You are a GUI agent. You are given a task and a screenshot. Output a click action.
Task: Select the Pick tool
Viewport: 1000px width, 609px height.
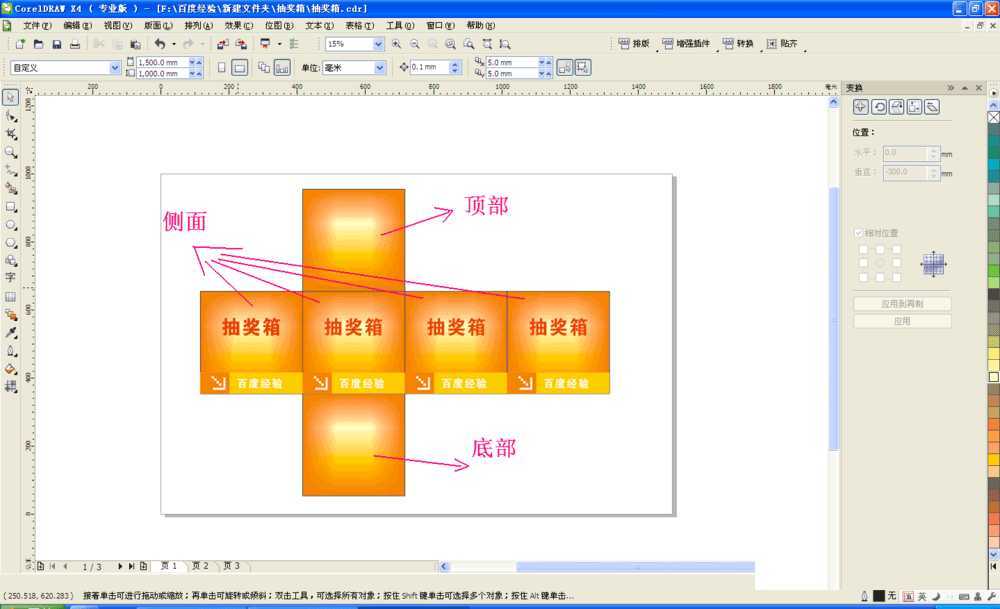(x=11, y=96)
